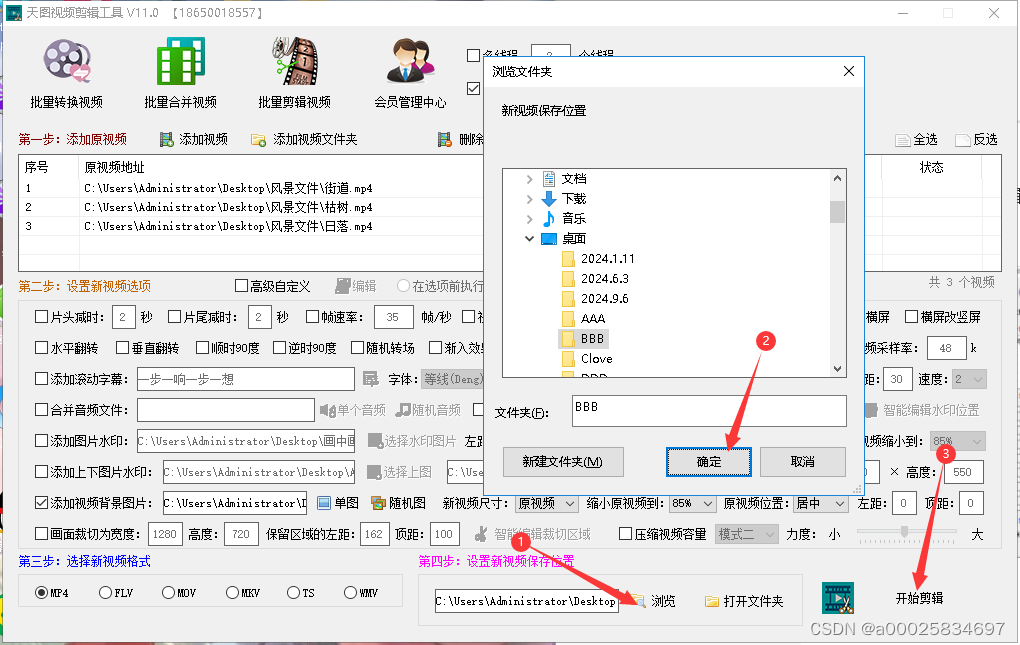Click the 选择水印图片 icon
Viewport: 1020px width, 645px height.
tap(375, 441)
